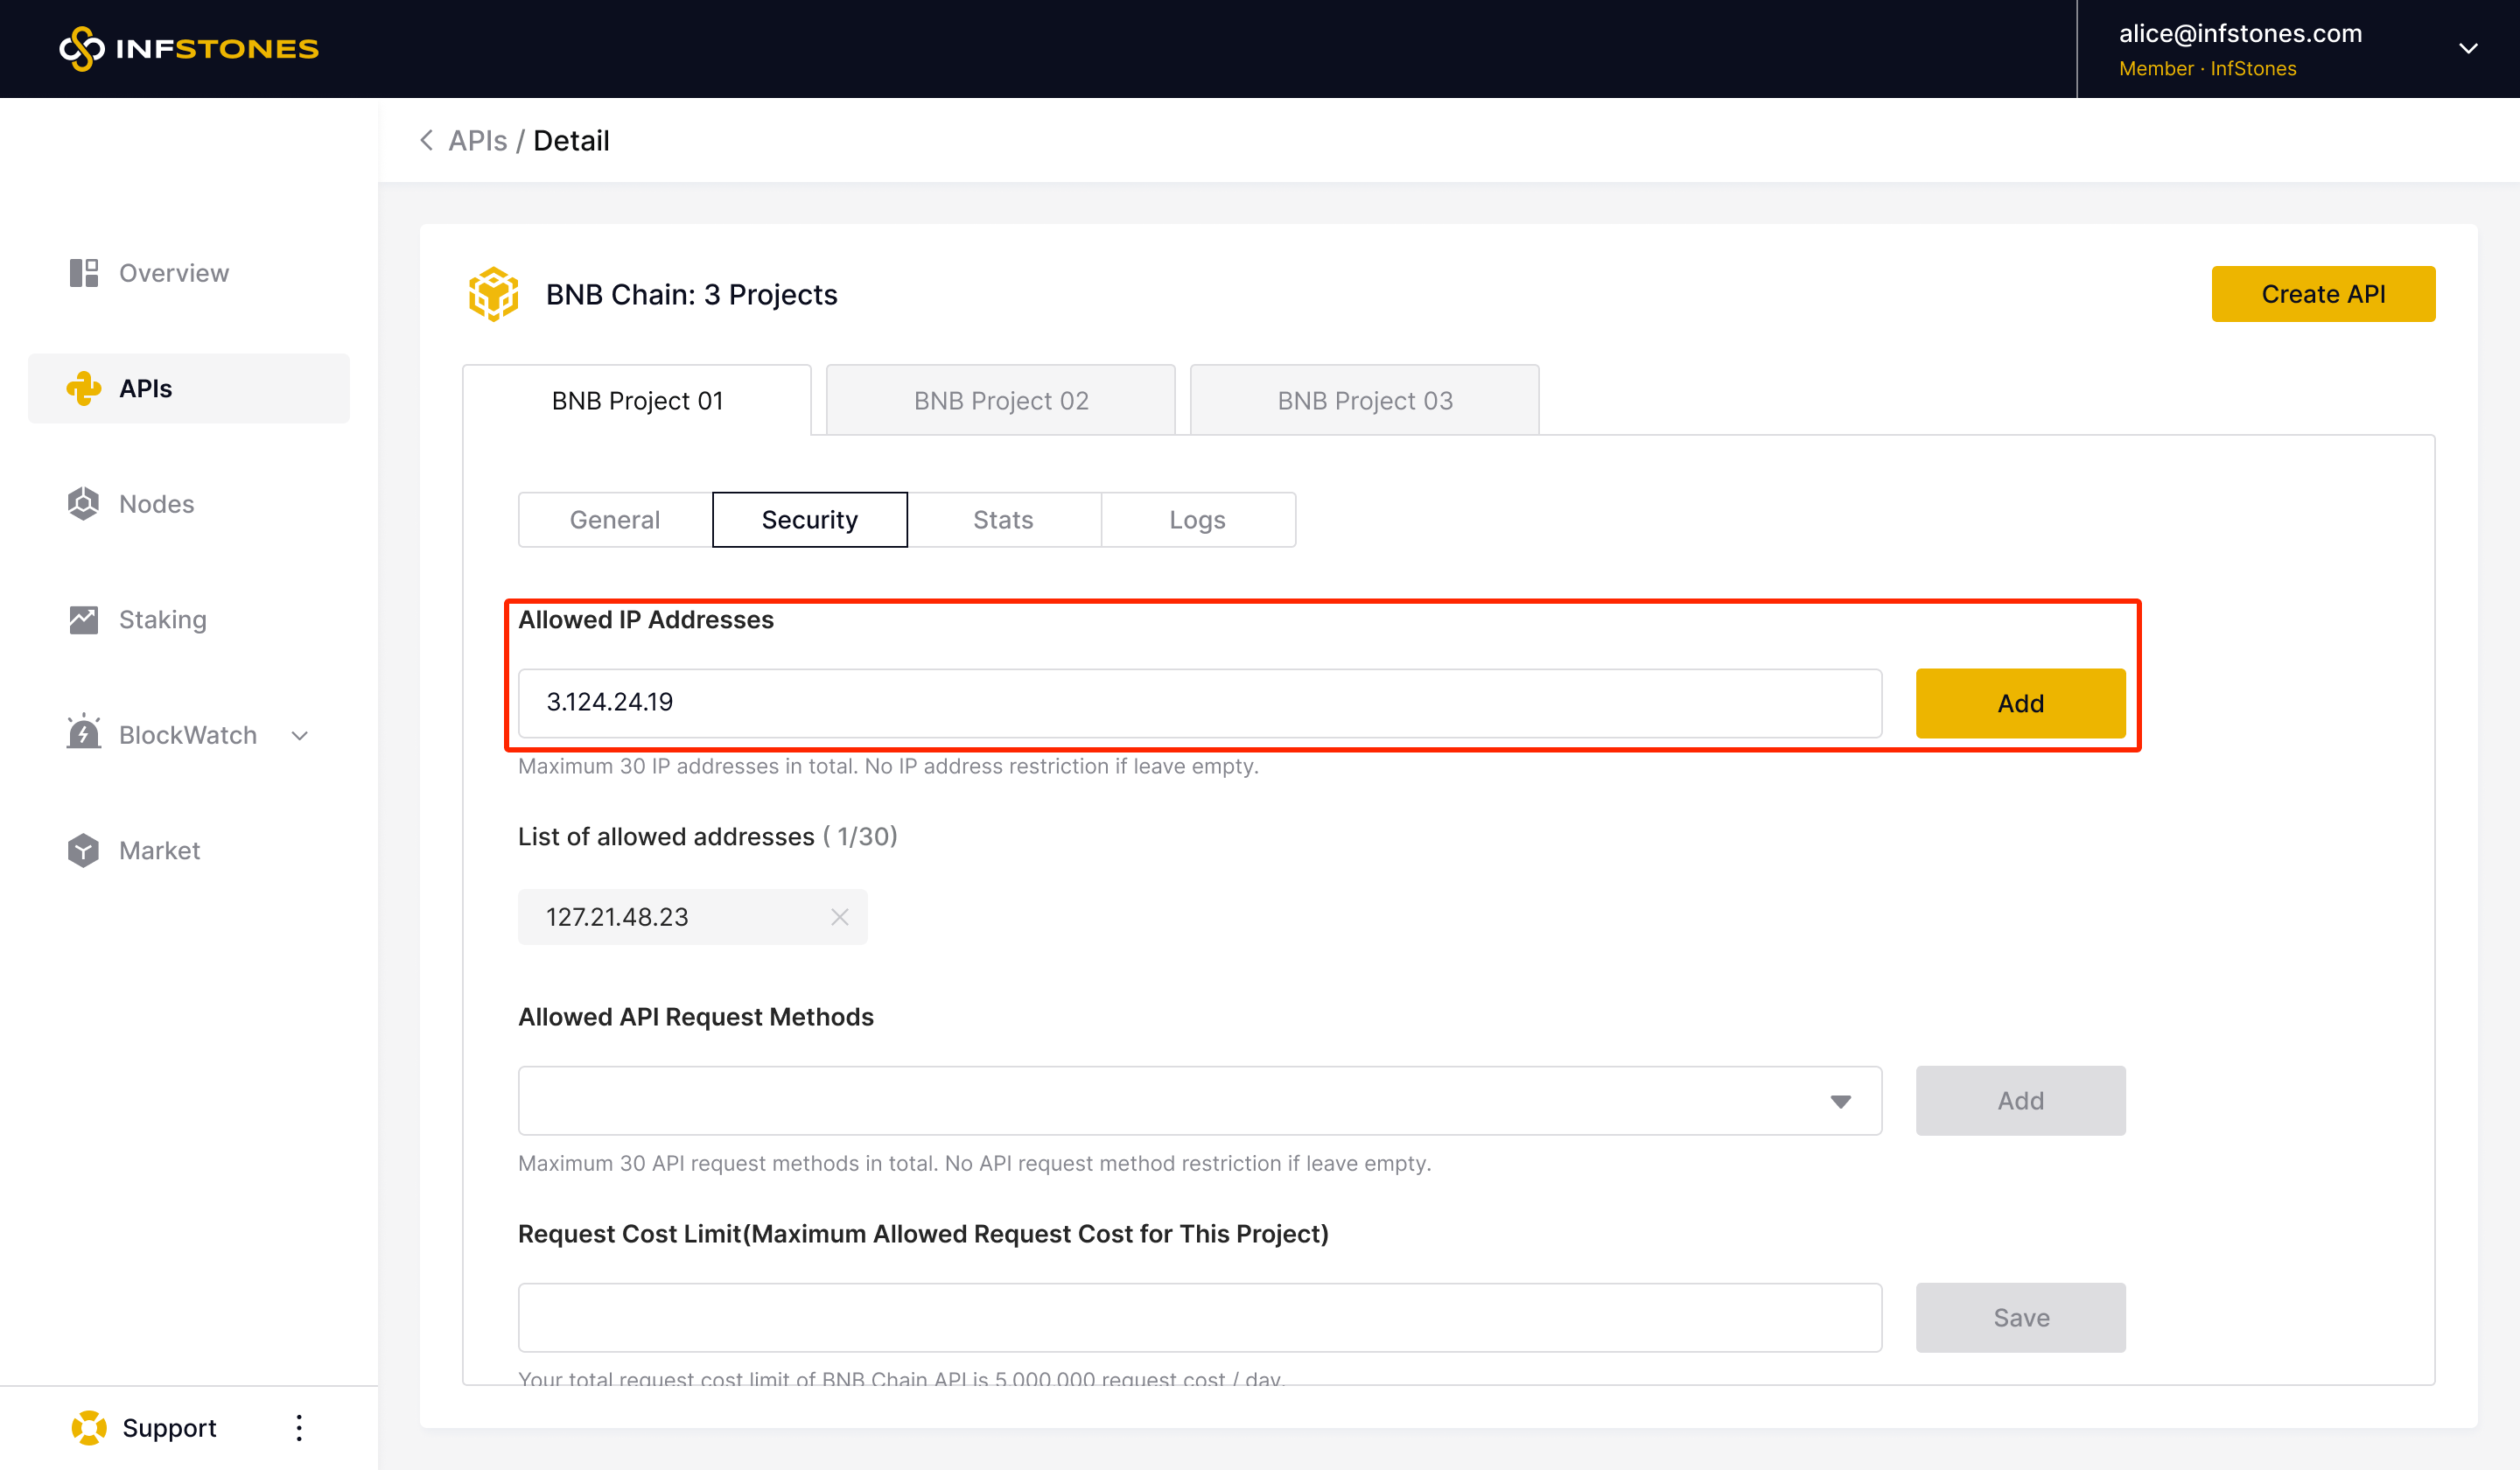The height and width of the screenshot is (1470, 2520).
Task: Click the Nodes hexagon icon
Action: click(84, 504)
